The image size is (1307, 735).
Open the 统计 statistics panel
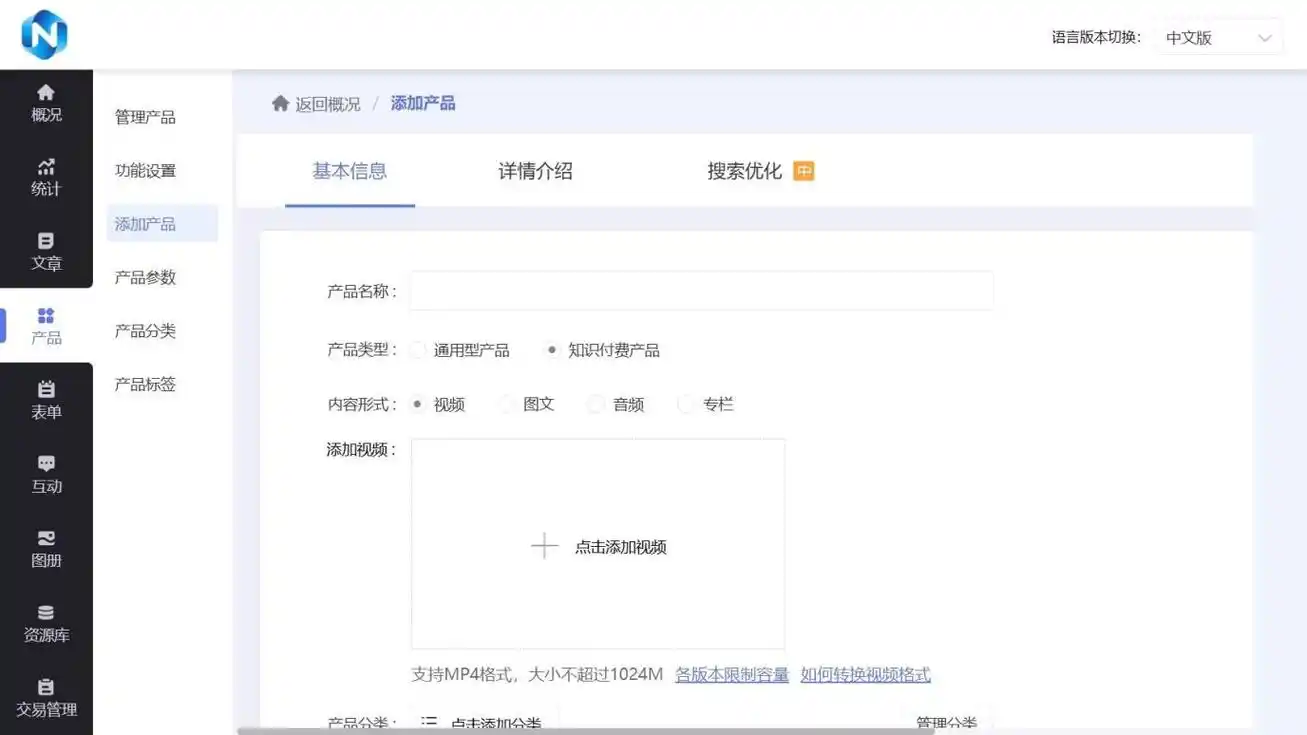coord(45,176)
